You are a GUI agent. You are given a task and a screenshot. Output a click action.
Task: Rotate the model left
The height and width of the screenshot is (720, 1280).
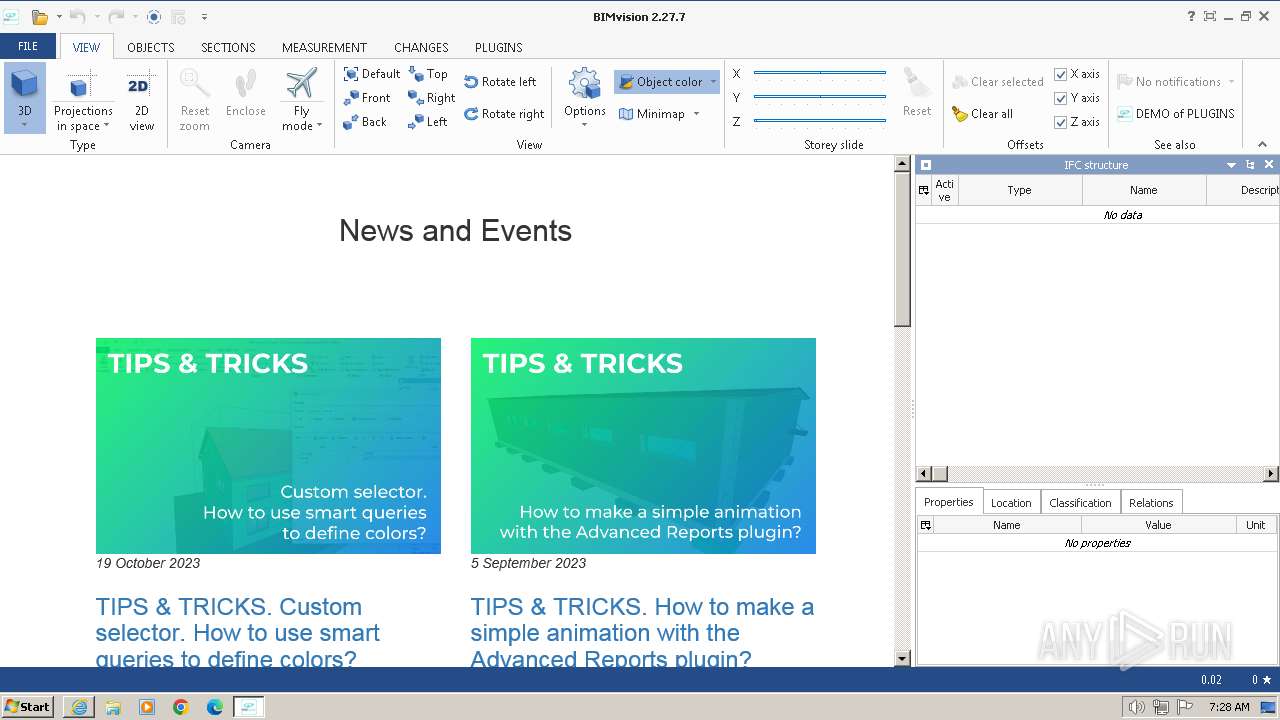point(500,82)
